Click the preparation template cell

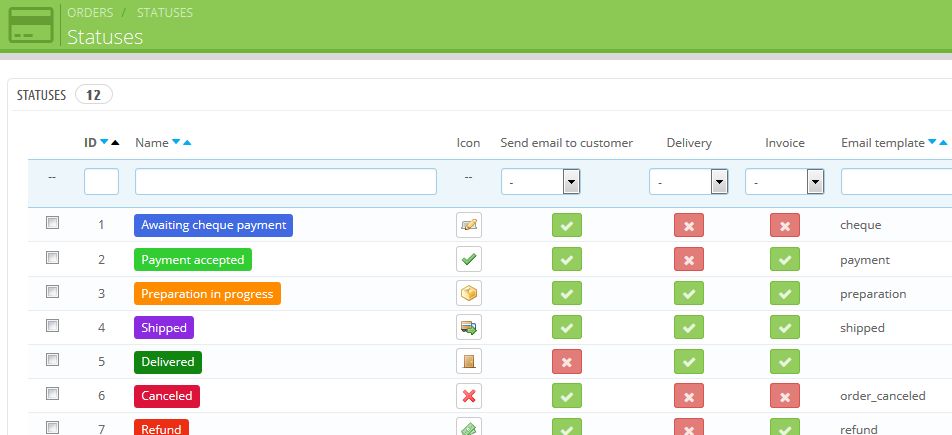point(873,294)
